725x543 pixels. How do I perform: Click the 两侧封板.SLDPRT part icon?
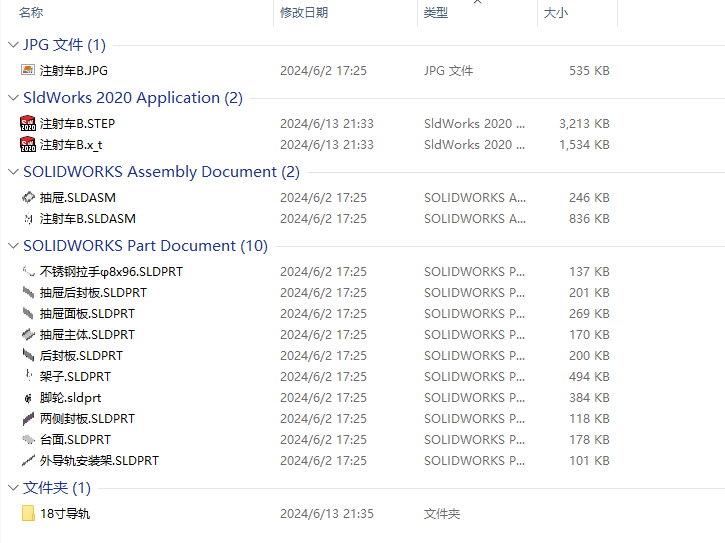[x=28, y=419]
